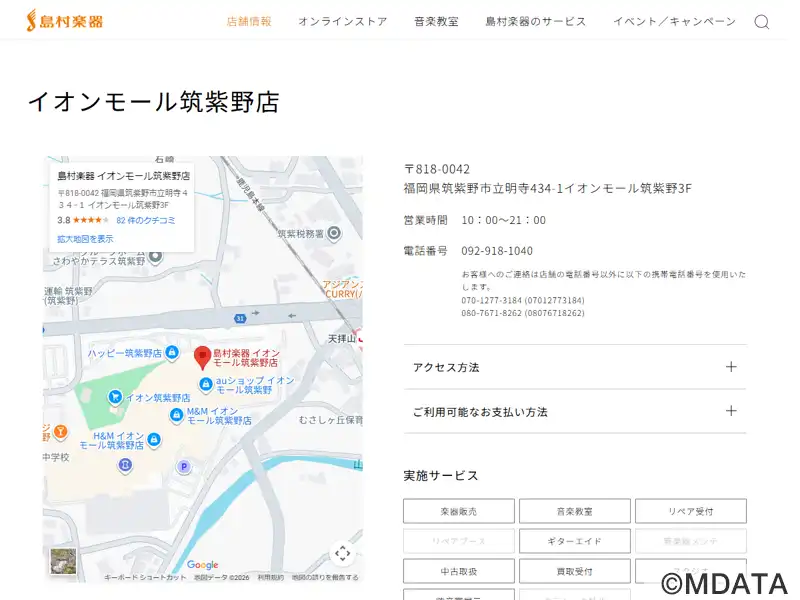This screenshot has width=800, height=600.
Task: Click the Shimamura Gakki logo
Action: 65,21
